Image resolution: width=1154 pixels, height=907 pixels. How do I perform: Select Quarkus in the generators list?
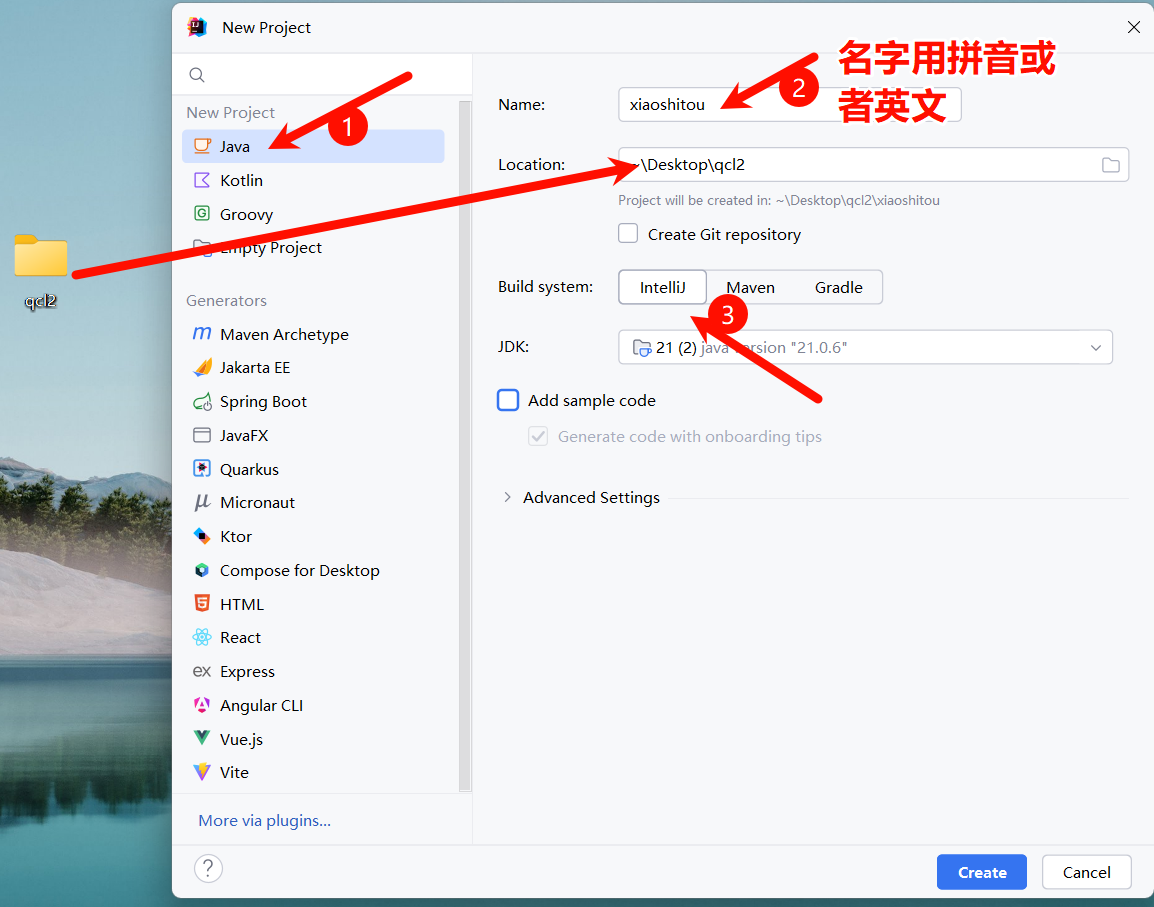pyautogui.click(x=313, y=469)
